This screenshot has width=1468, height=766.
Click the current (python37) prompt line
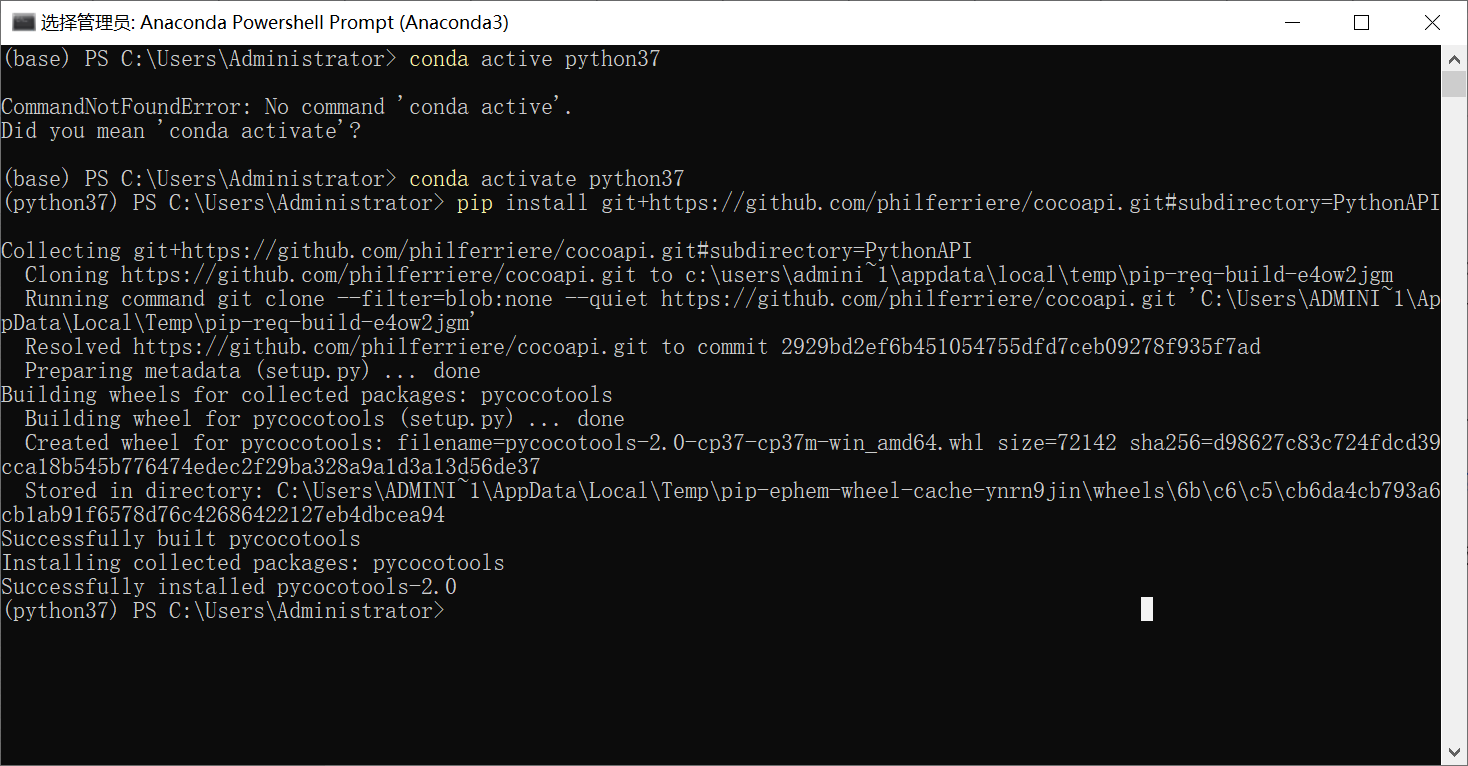click(220, 610)
